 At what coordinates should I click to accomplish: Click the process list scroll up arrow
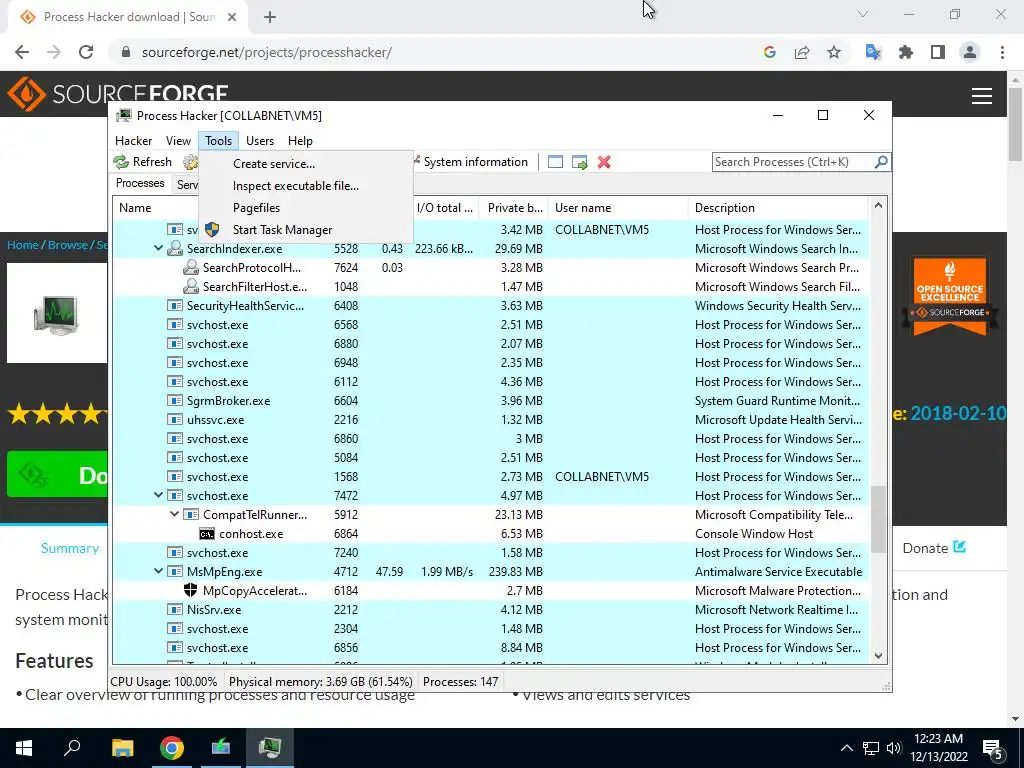[878, 206]
